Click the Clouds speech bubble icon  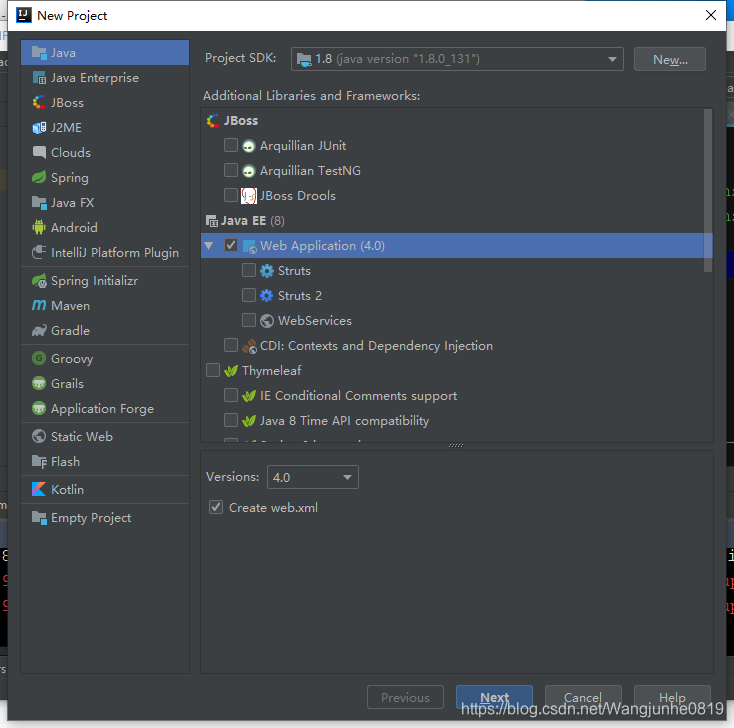[x=39, y=152]
